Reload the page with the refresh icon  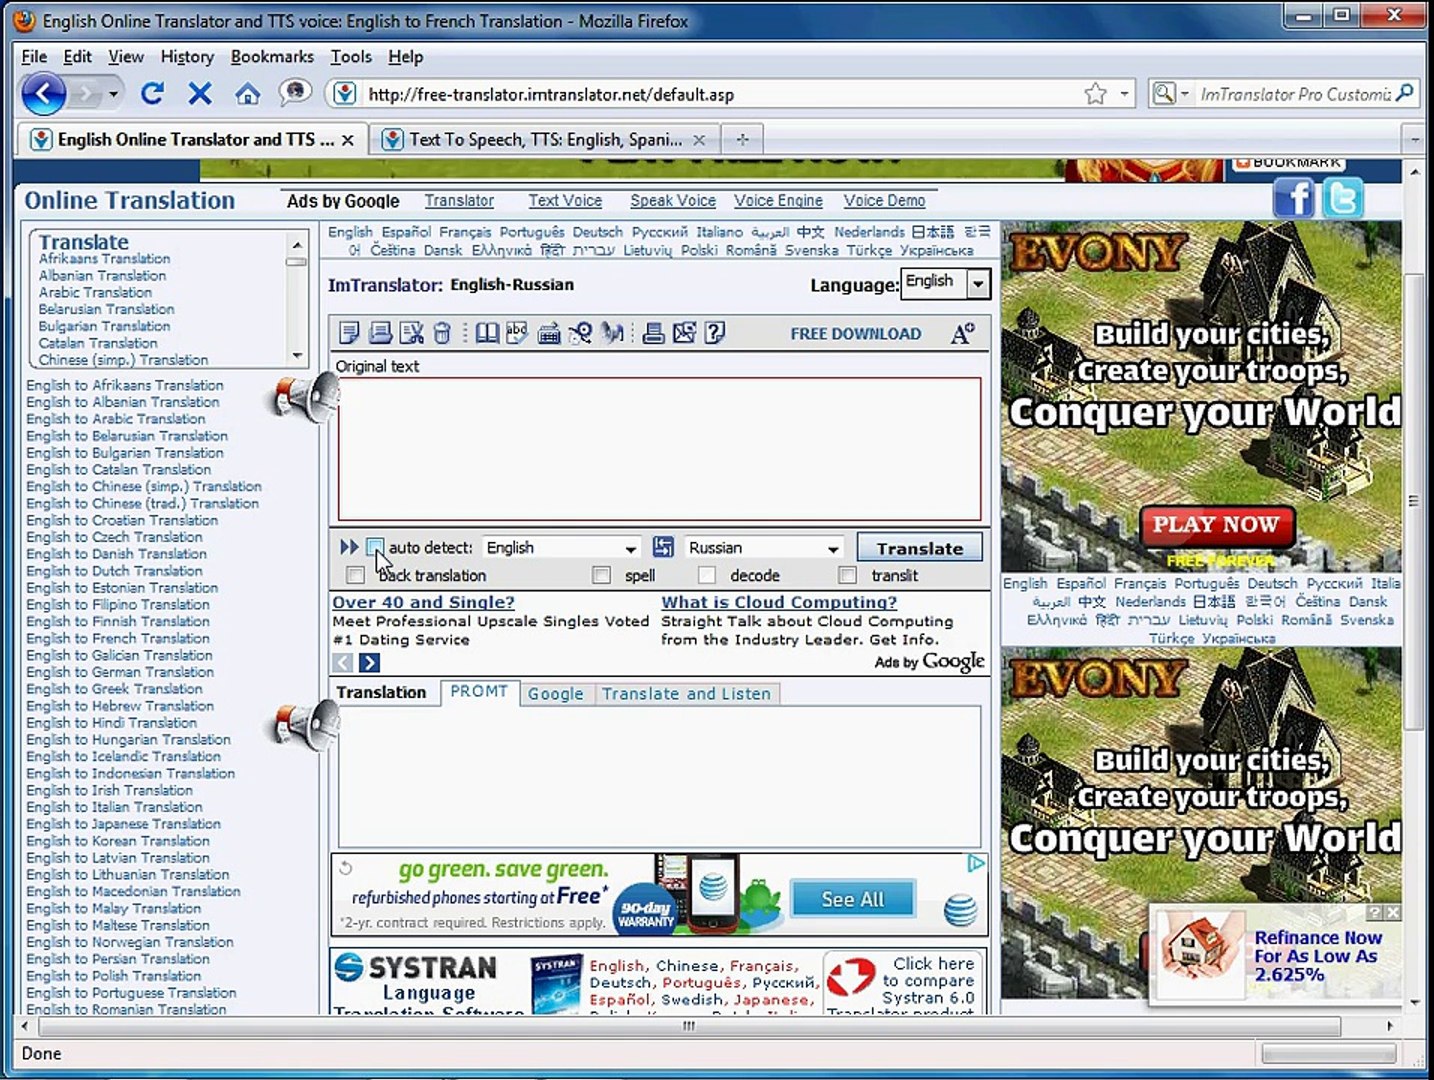[152, 94]
